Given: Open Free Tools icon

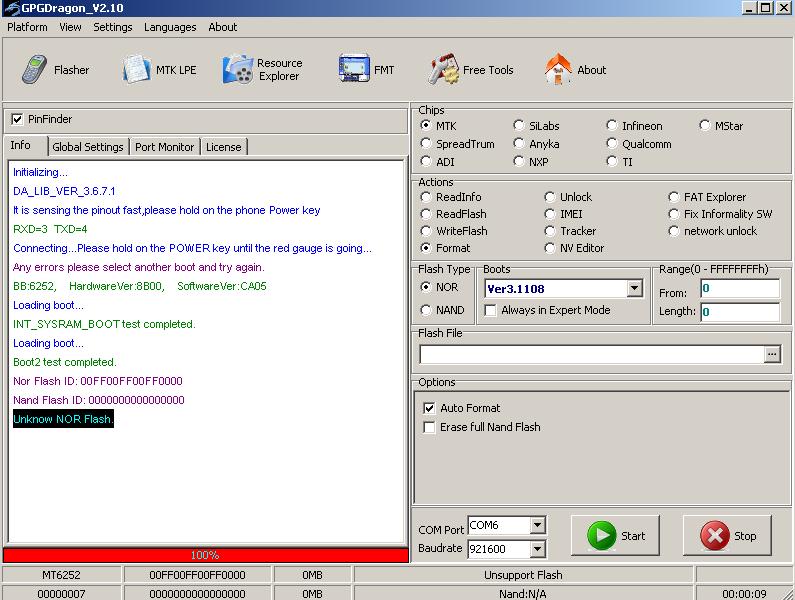Looking at the screenshot, I should tap(445, 70).
